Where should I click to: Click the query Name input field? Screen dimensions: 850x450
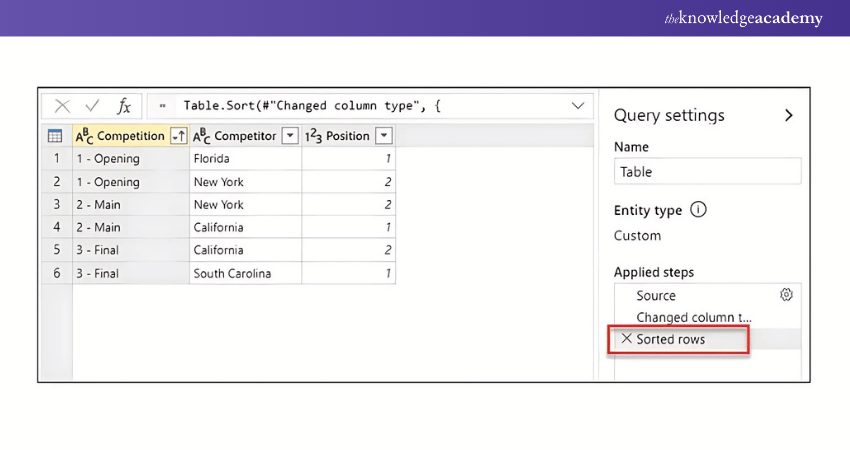(707, 172)
